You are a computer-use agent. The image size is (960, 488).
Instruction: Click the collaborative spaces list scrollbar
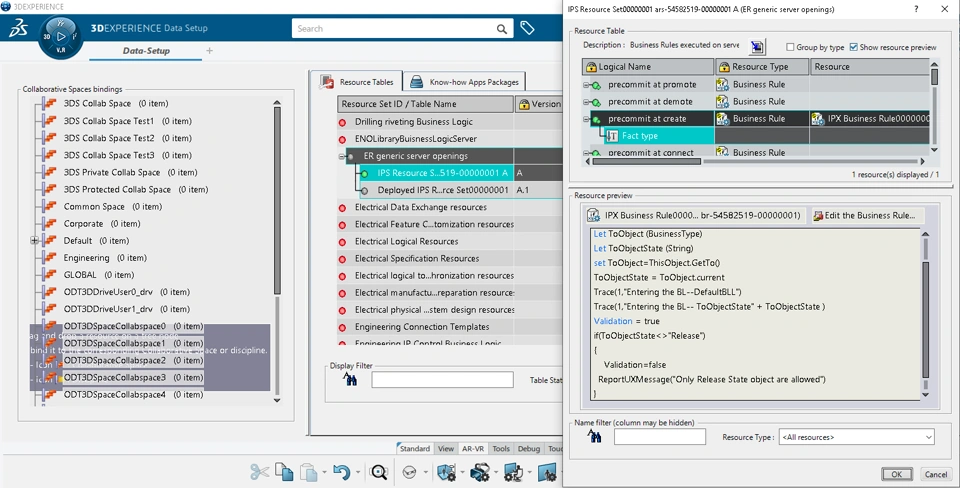tap(277, 201)
